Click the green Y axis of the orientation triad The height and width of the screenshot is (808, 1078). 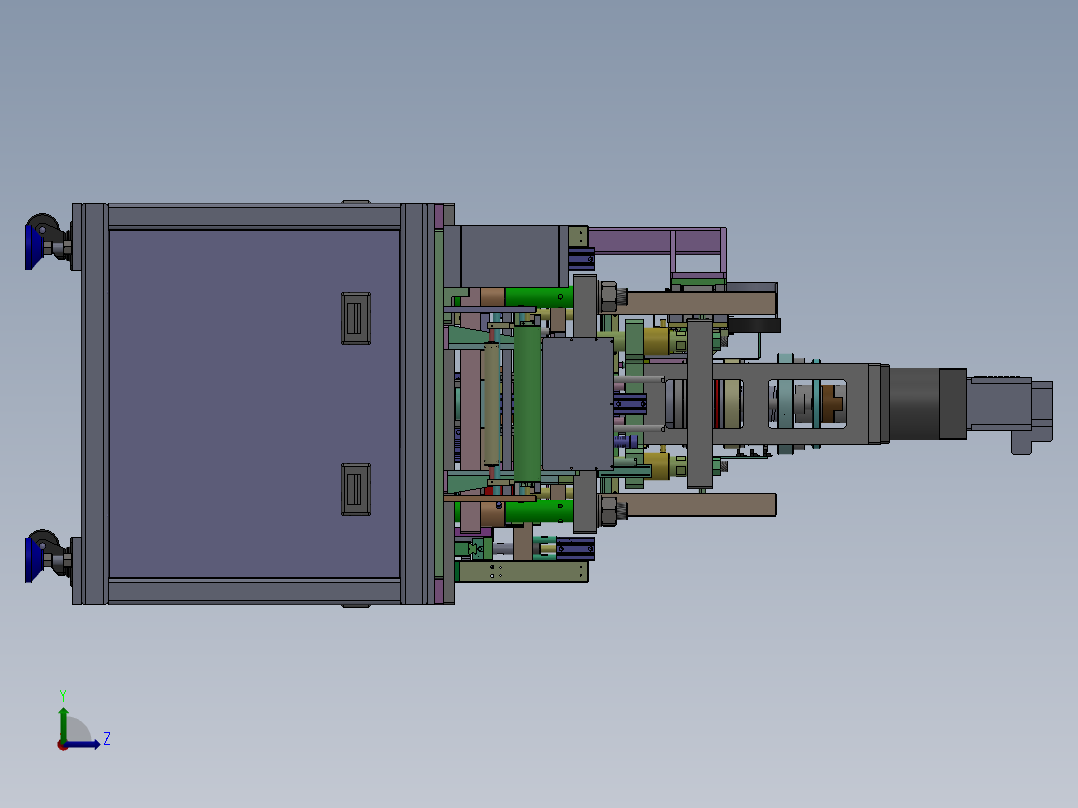(63, 725)
